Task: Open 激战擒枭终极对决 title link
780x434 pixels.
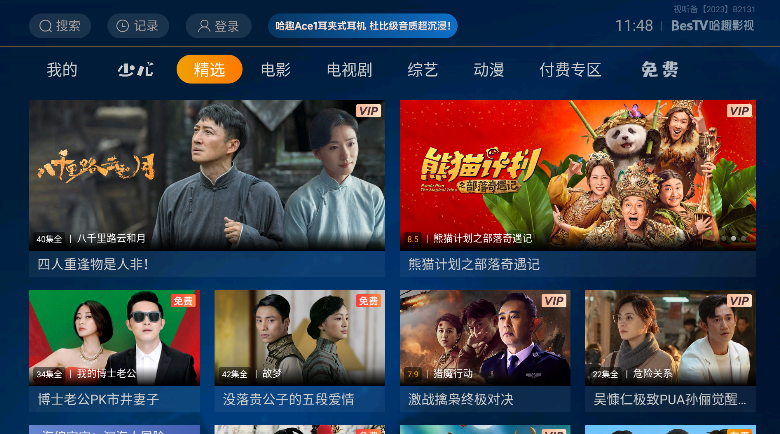Action: pos(461,399)
